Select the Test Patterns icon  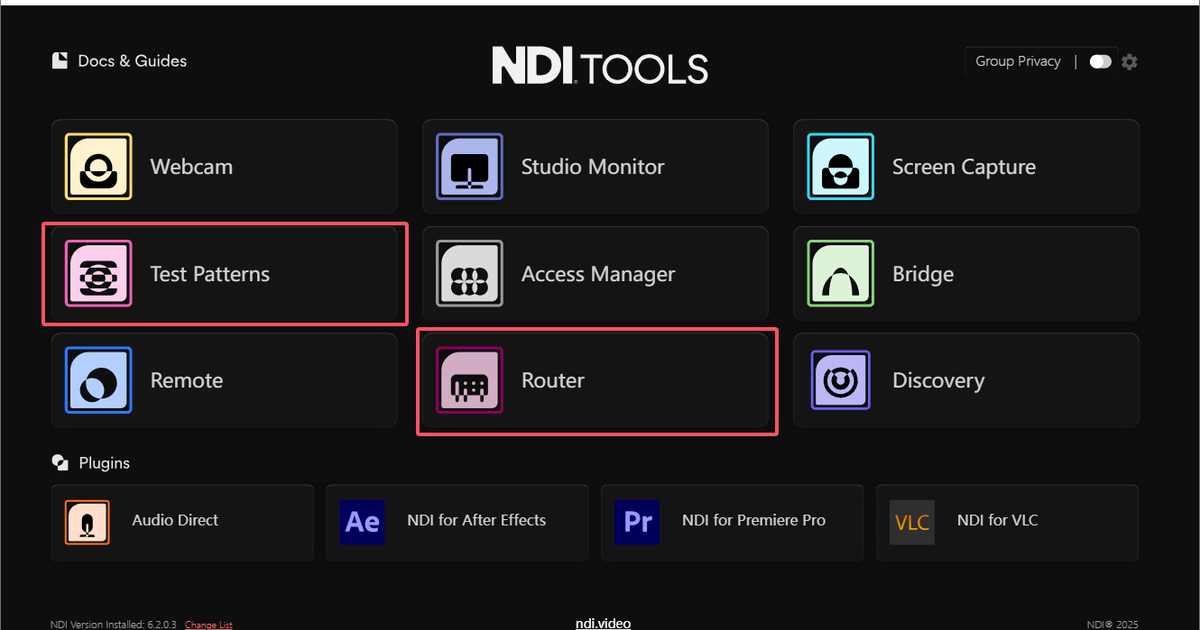tap(98, 274)
